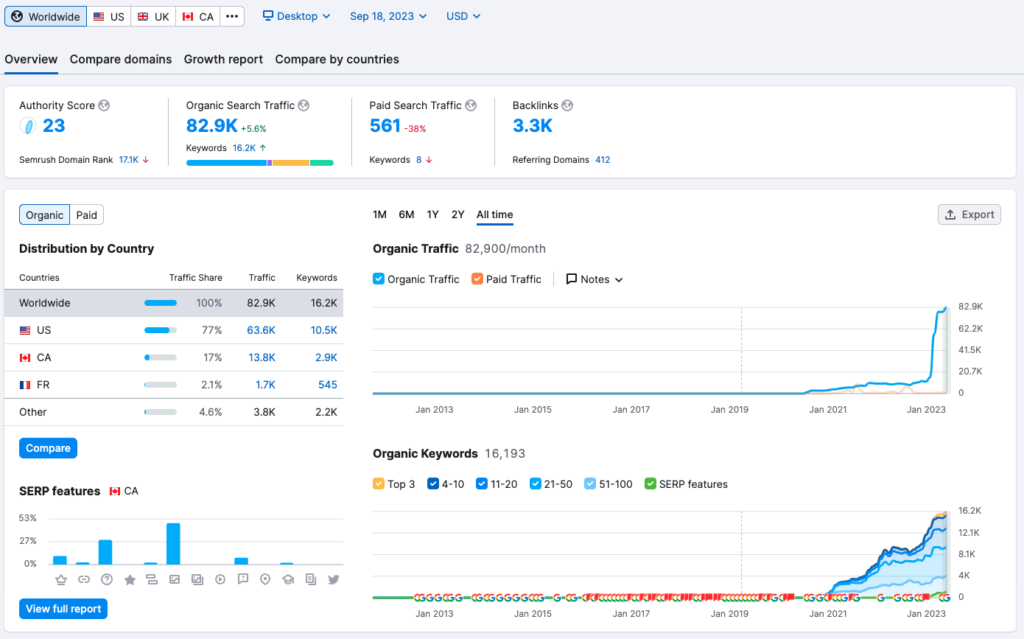Click the video play SERP feature icon

coord(220,580)
